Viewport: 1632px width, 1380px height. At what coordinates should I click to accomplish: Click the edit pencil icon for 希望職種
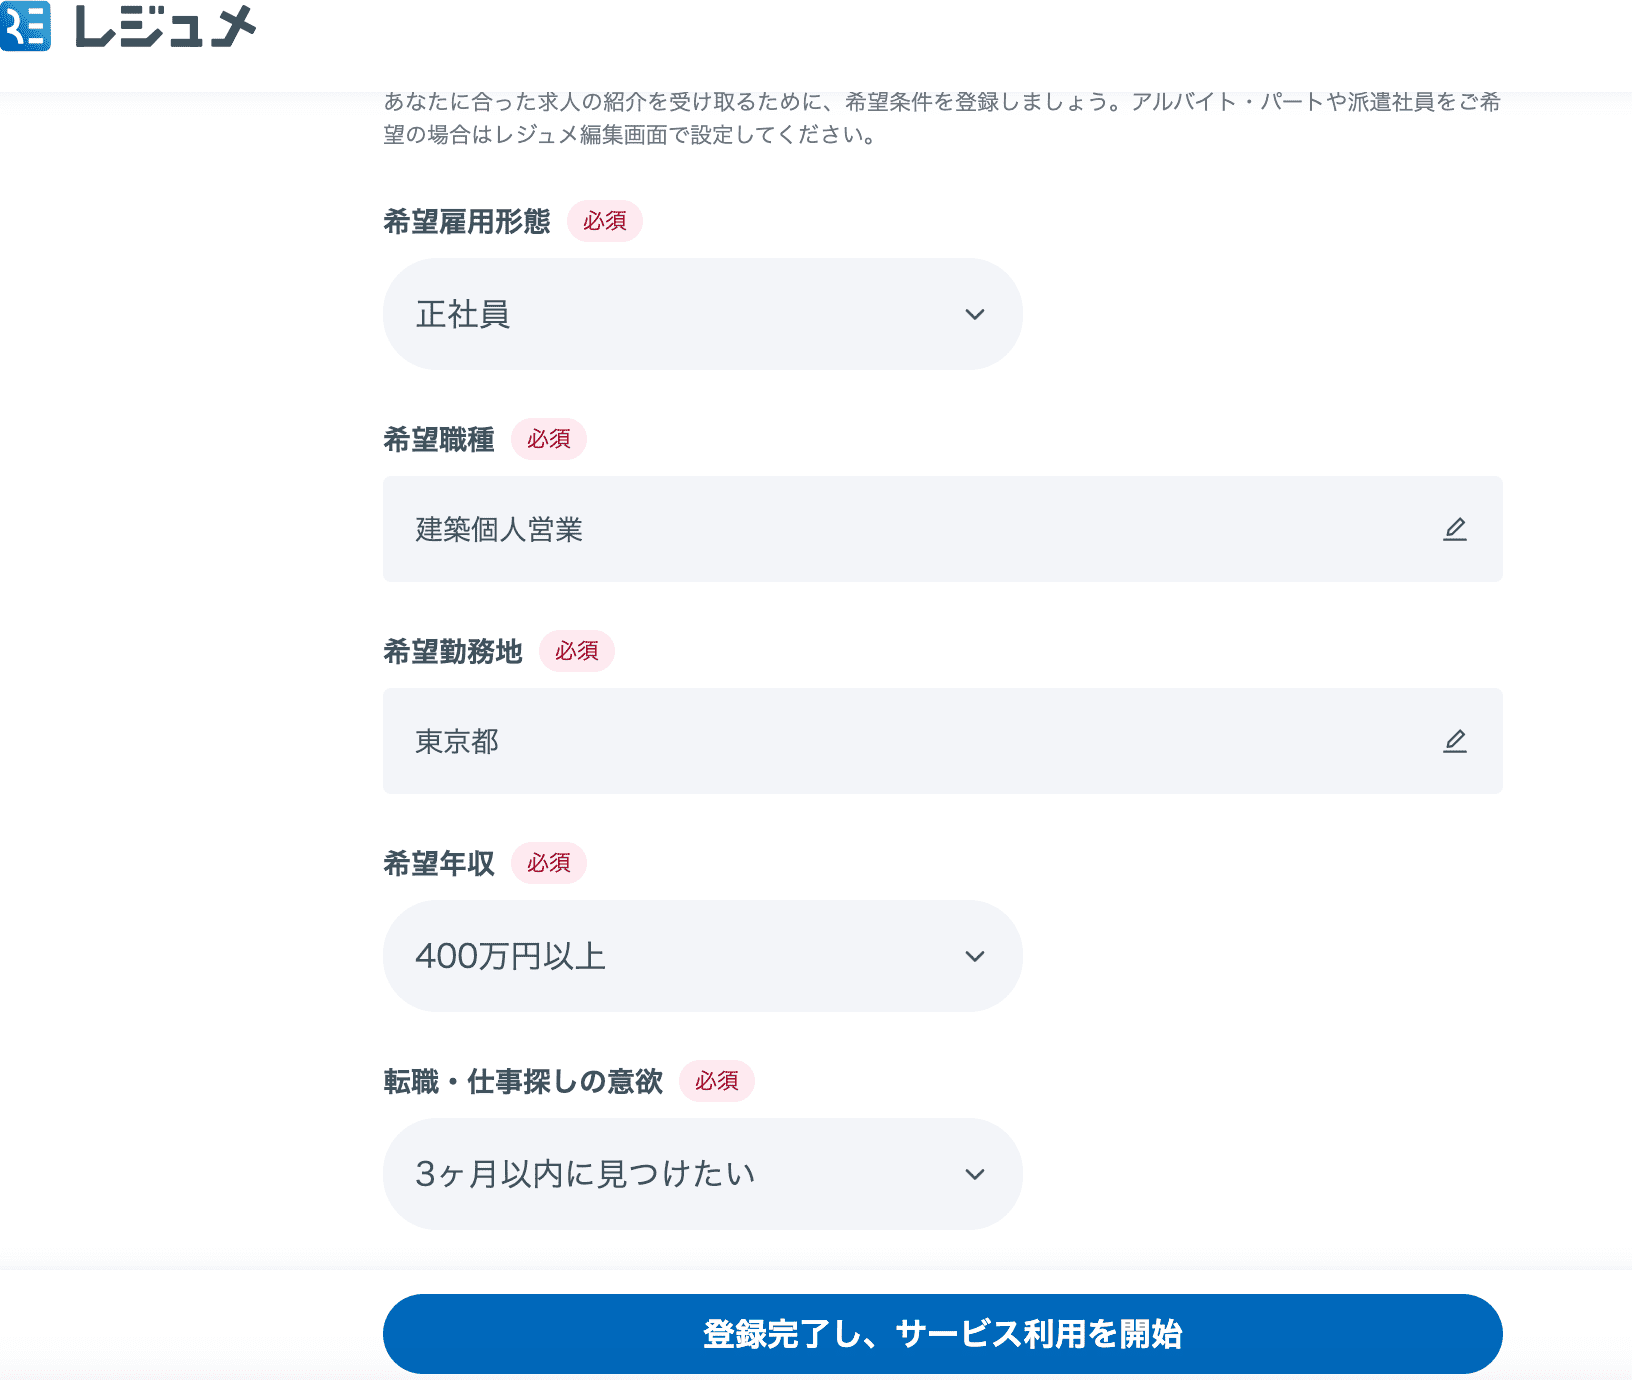[1457, 529]
